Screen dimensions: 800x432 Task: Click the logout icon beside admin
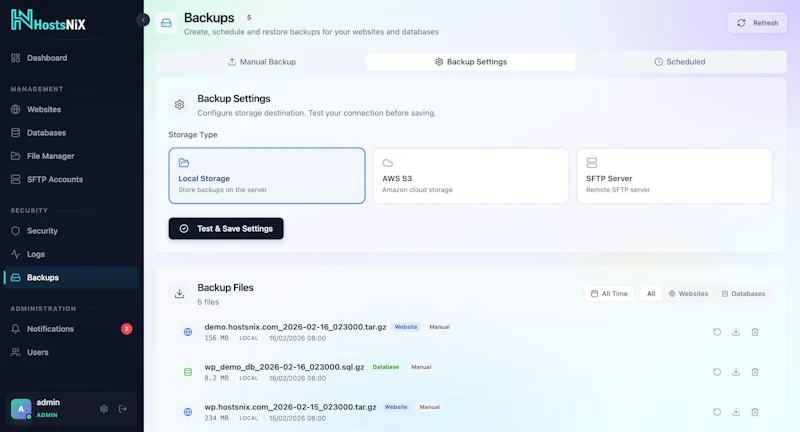[123, 409]
